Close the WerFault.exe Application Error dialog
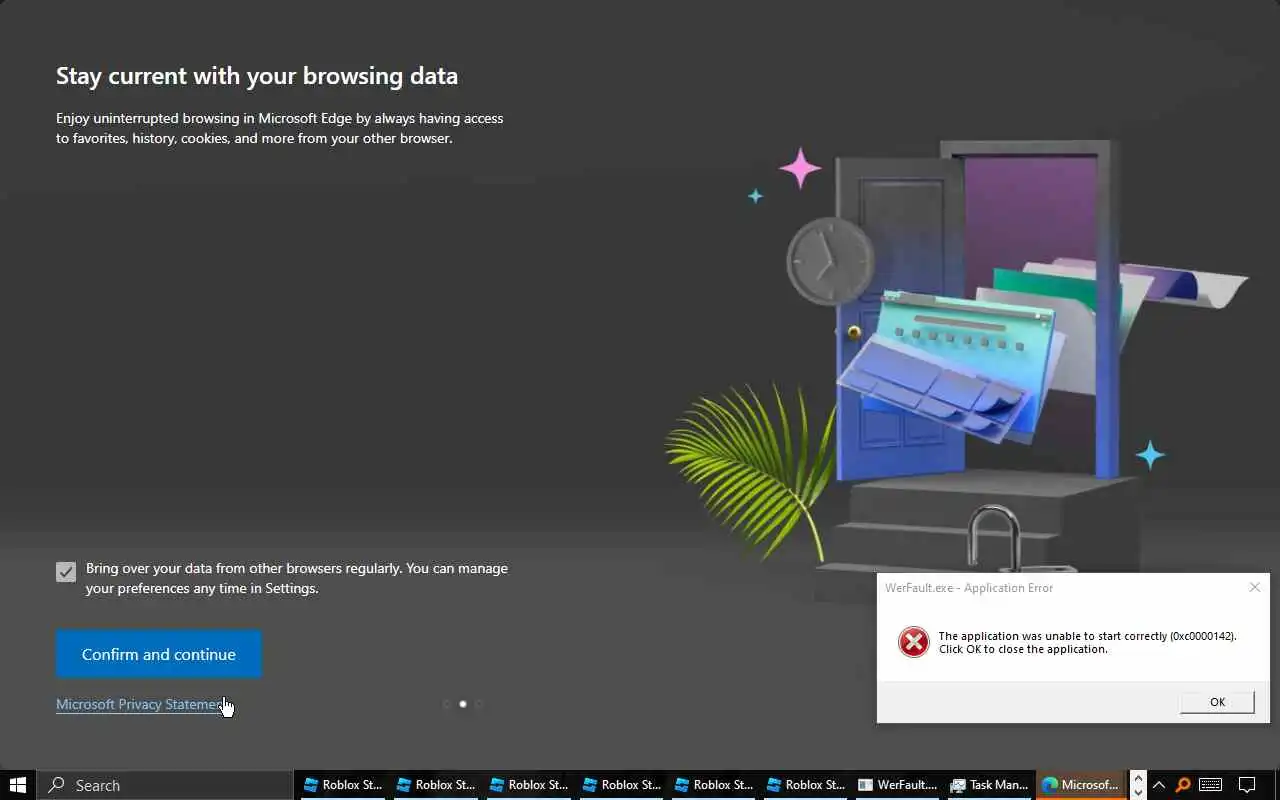 pos(1254,587)
